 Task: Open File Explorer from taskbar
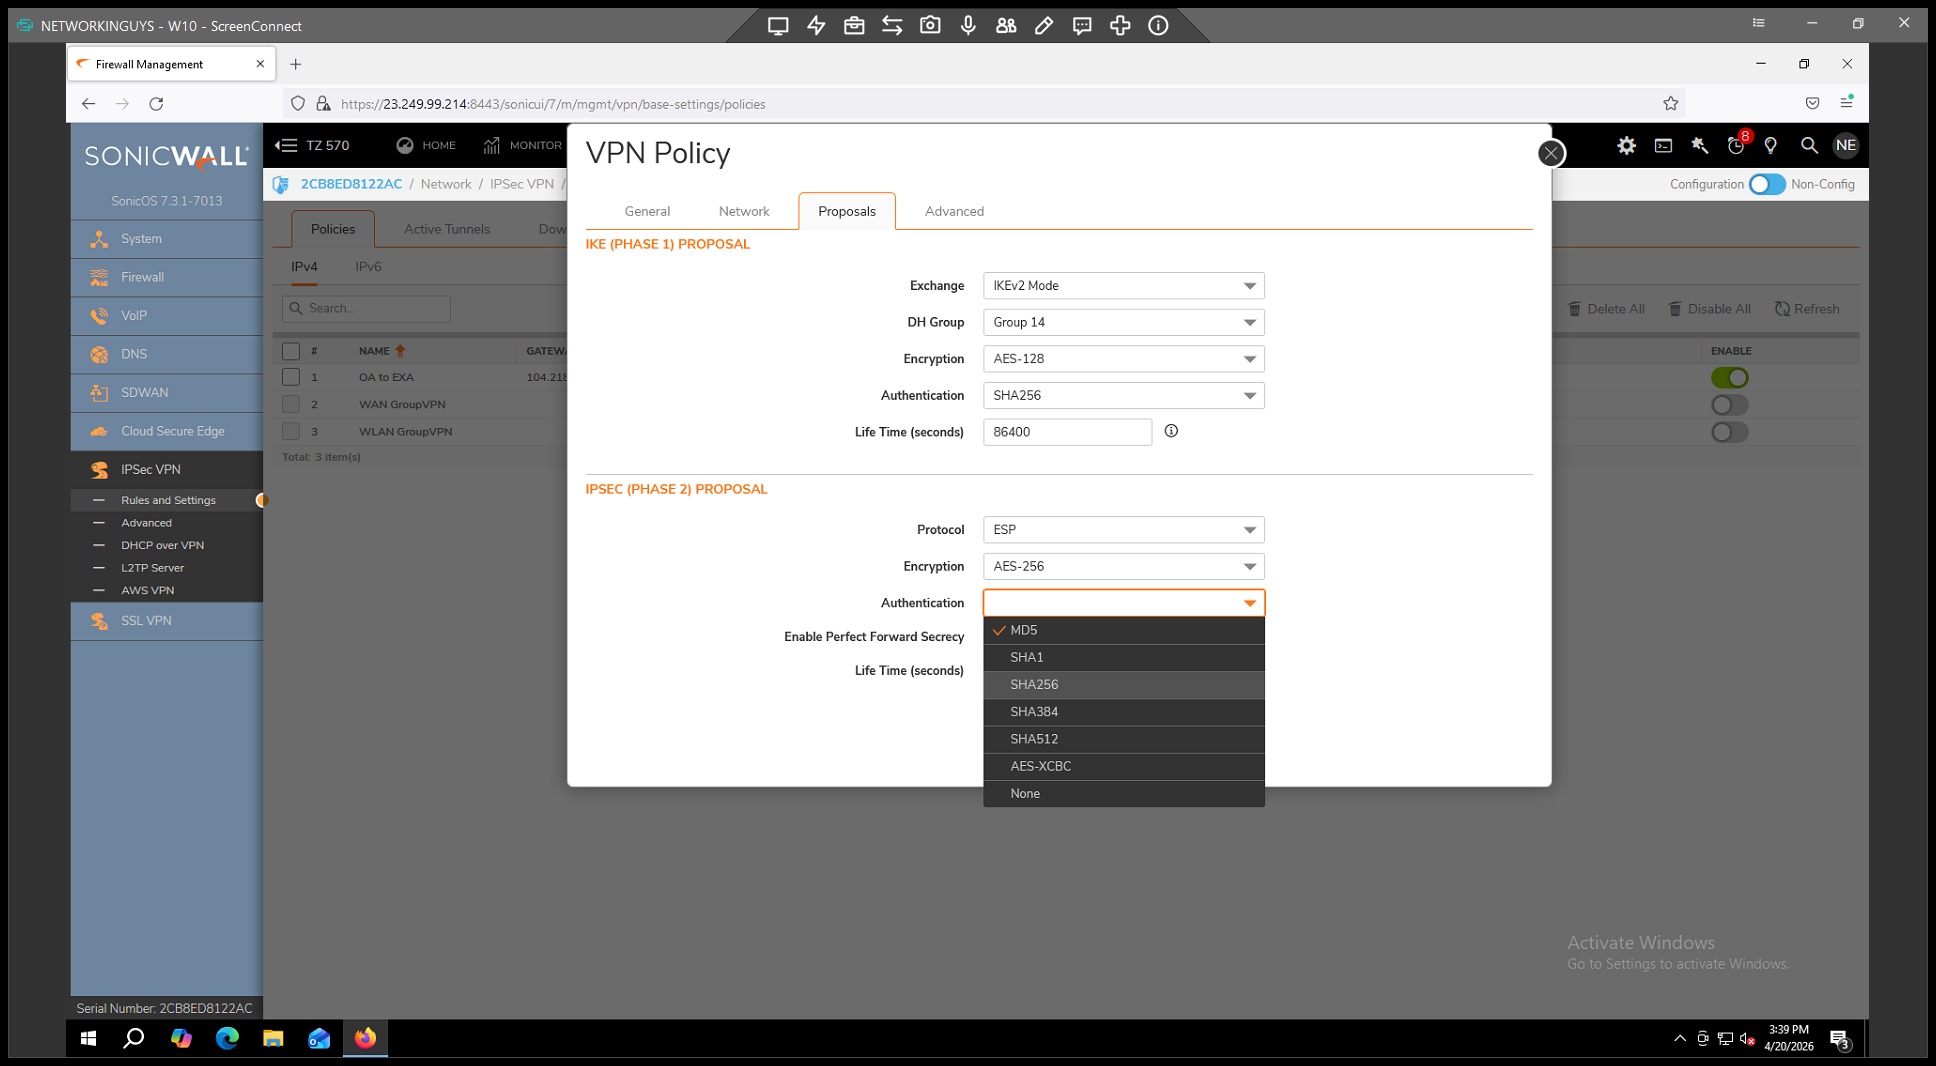tap(273, 1038)
